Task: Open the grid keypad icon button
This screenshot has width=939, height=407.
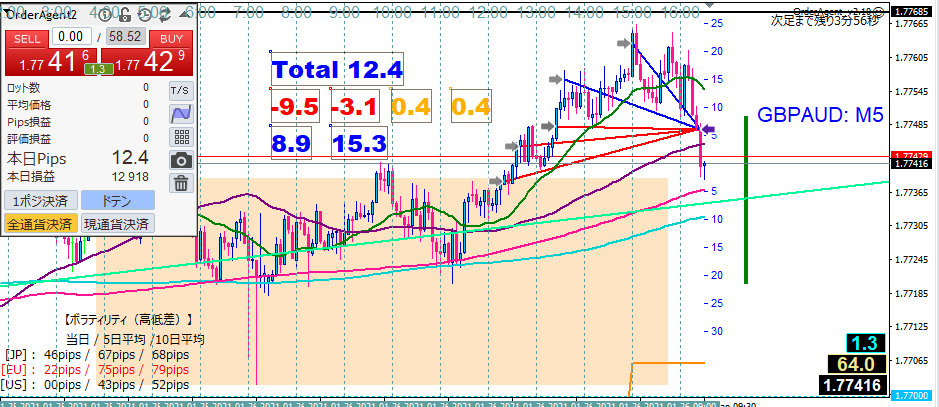Action: pyautogui.click(x=180, y=137)
